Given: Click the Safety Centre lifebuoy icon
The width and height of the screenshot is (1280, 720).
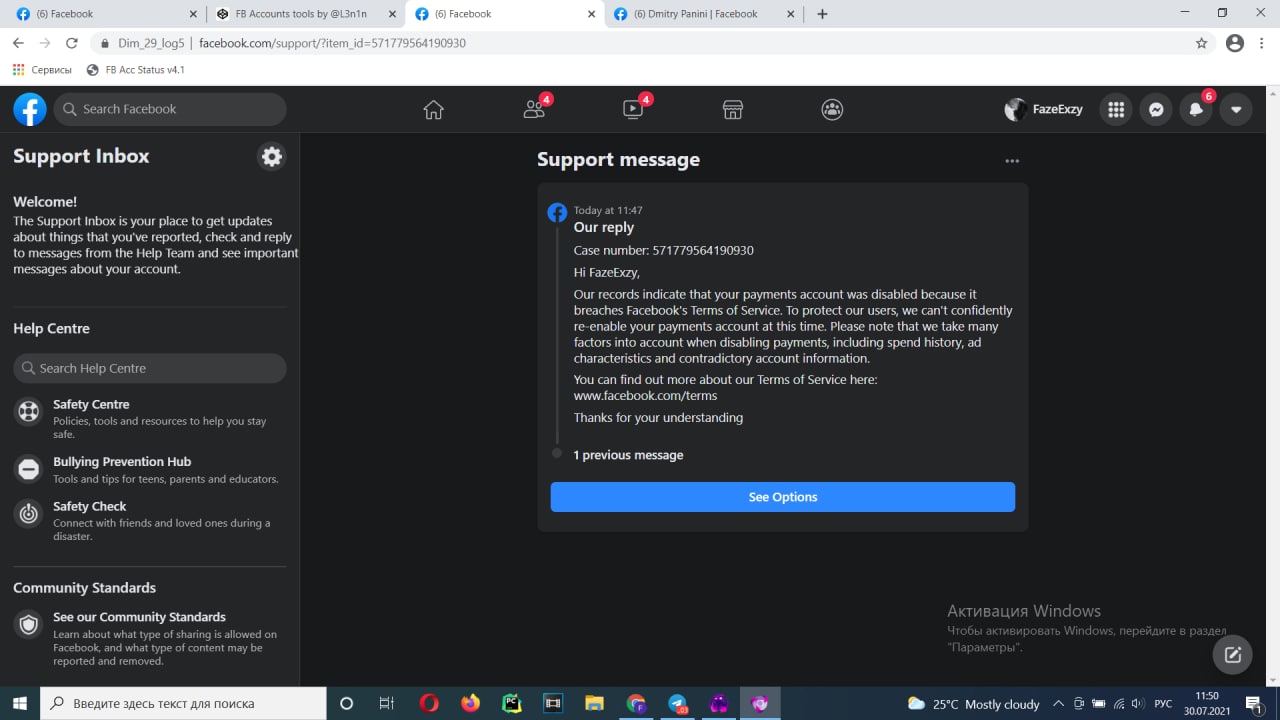Looking at the screenshot, I should coord(29,411).
